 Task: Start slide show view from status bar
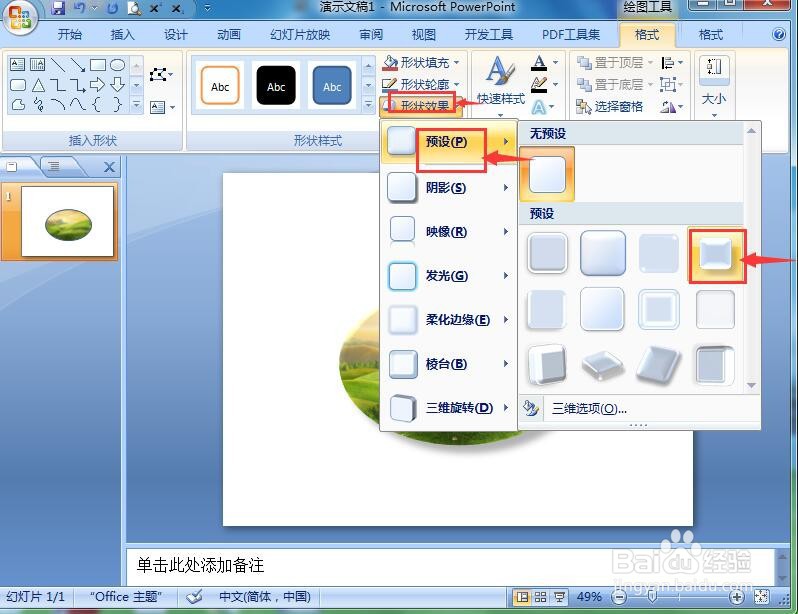point(559,597)
